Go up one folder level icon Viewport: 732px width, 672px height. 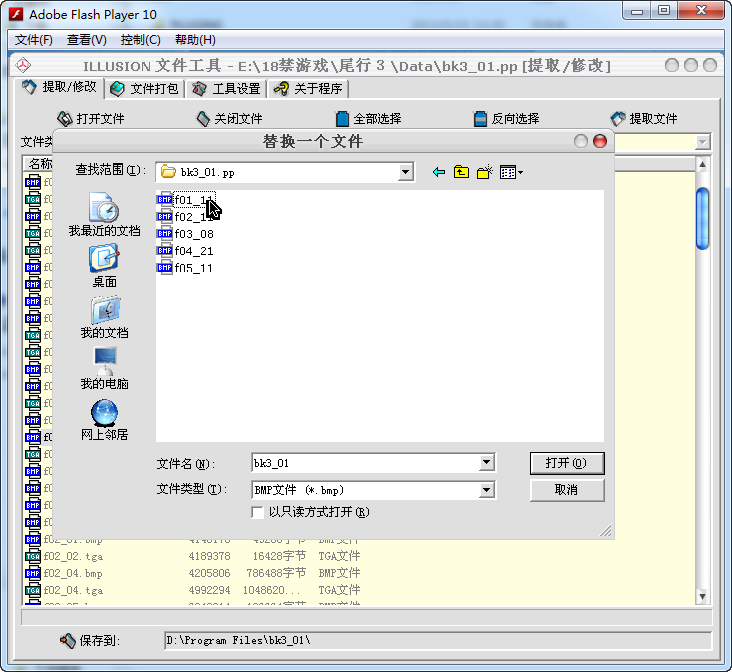click(x=461, y=172)
